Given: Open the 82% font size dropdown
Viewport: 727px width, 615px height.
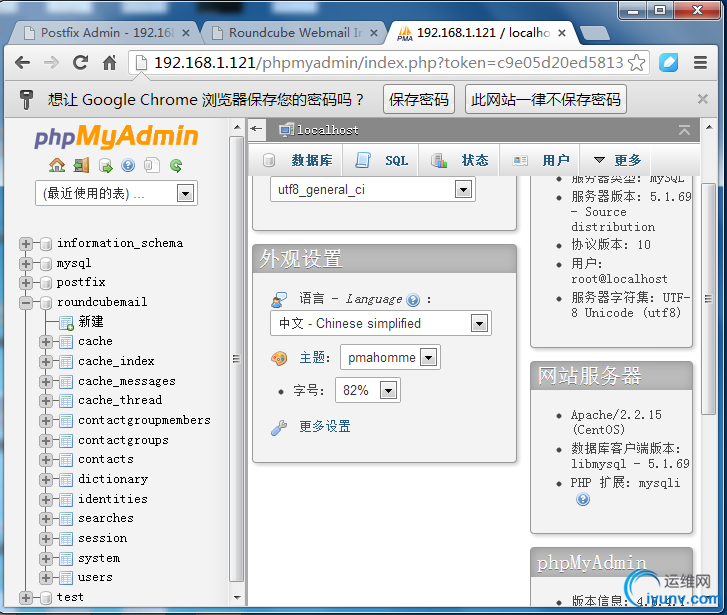Looking at the screenshot, I should click(368, 390).
